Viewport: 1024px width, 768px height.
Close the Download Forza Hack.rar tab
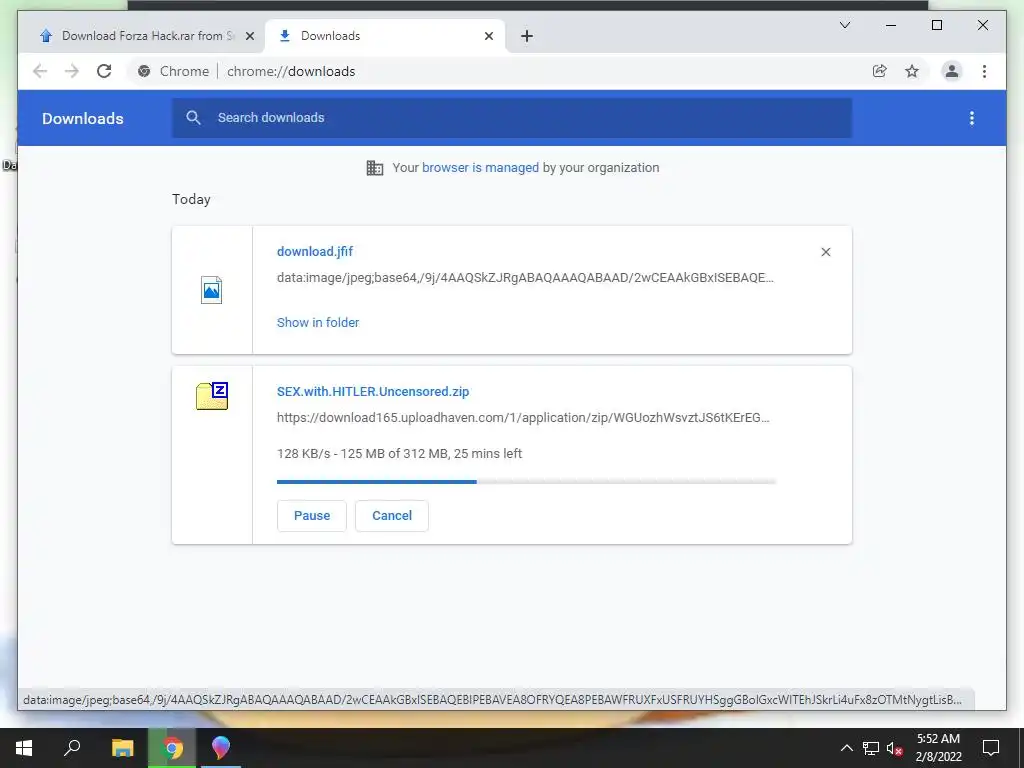click(x=249, y=37)
